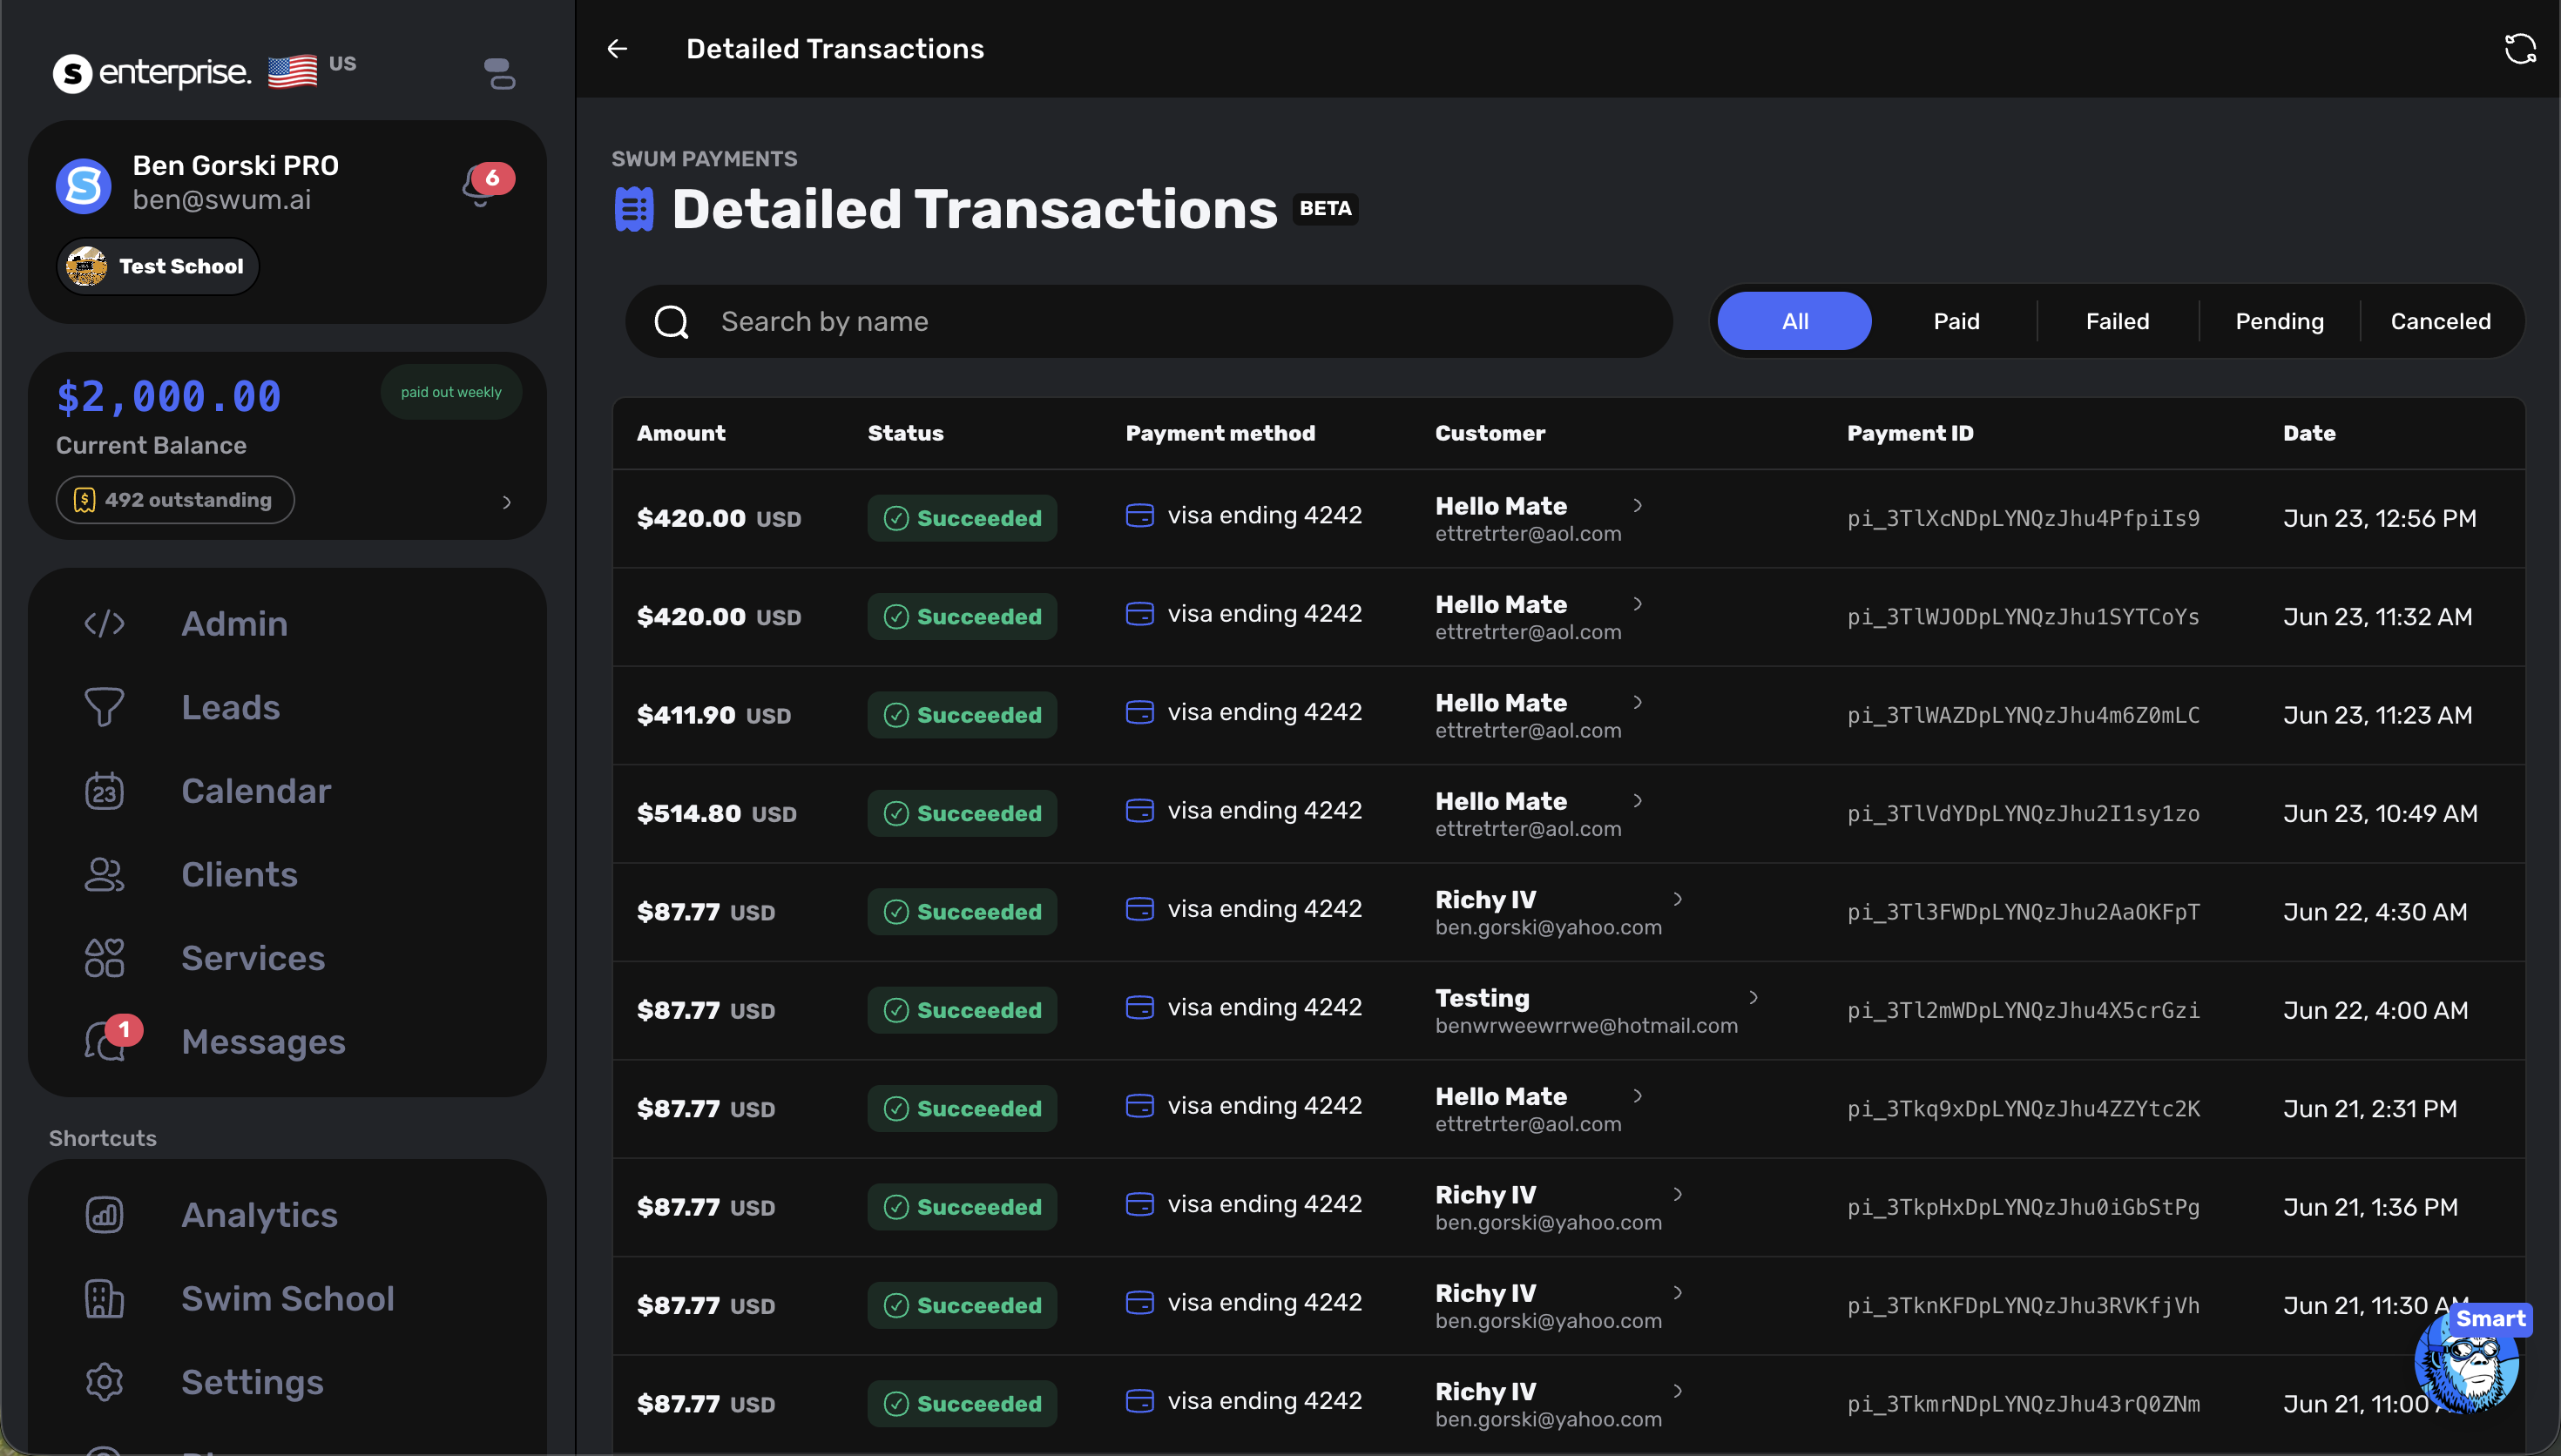2561x1456 pixels.
Task: Expand the current balance card chevron
Action: pos(507,502)
